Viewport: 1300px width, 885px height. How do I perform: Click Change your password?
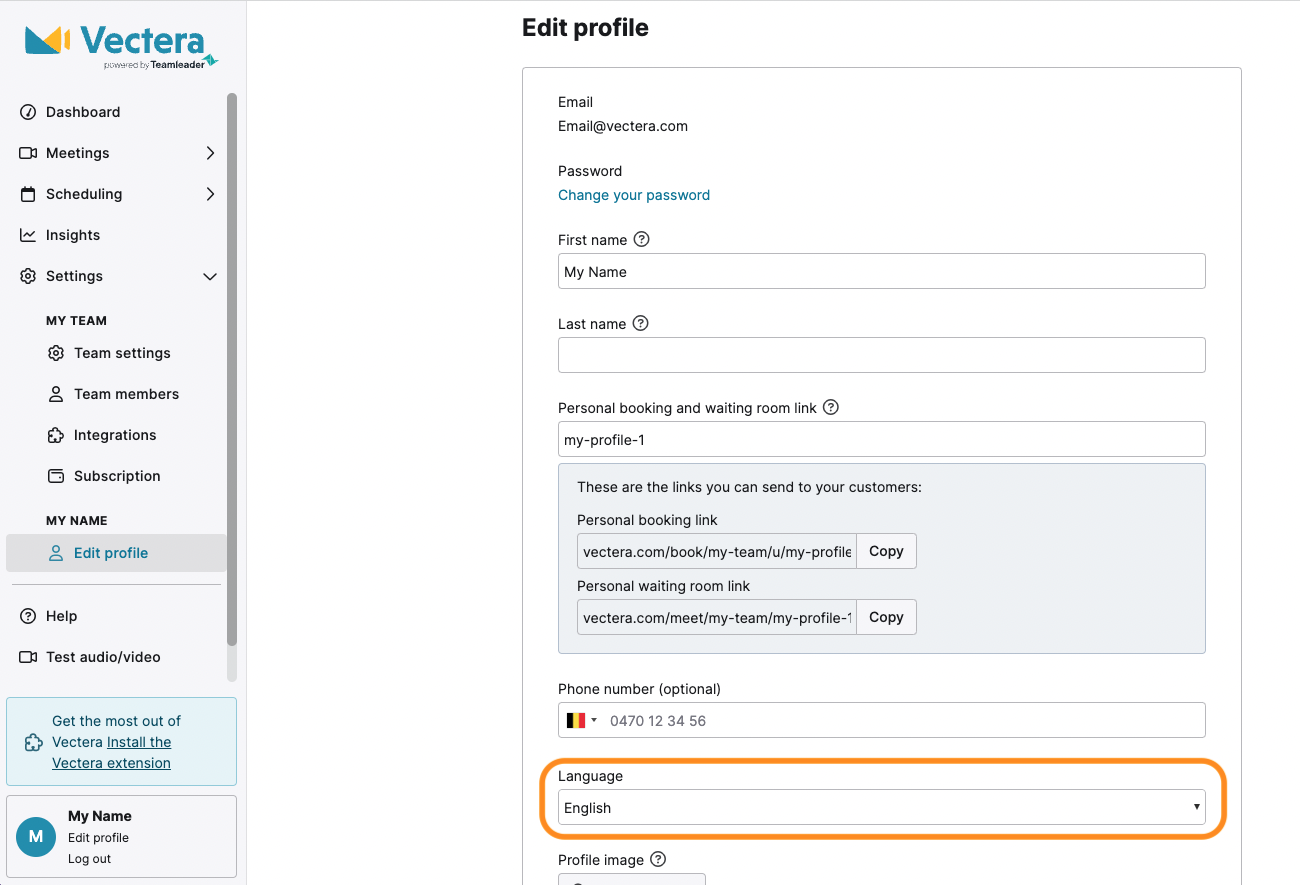pyautogui.click(x=634, y=195)
